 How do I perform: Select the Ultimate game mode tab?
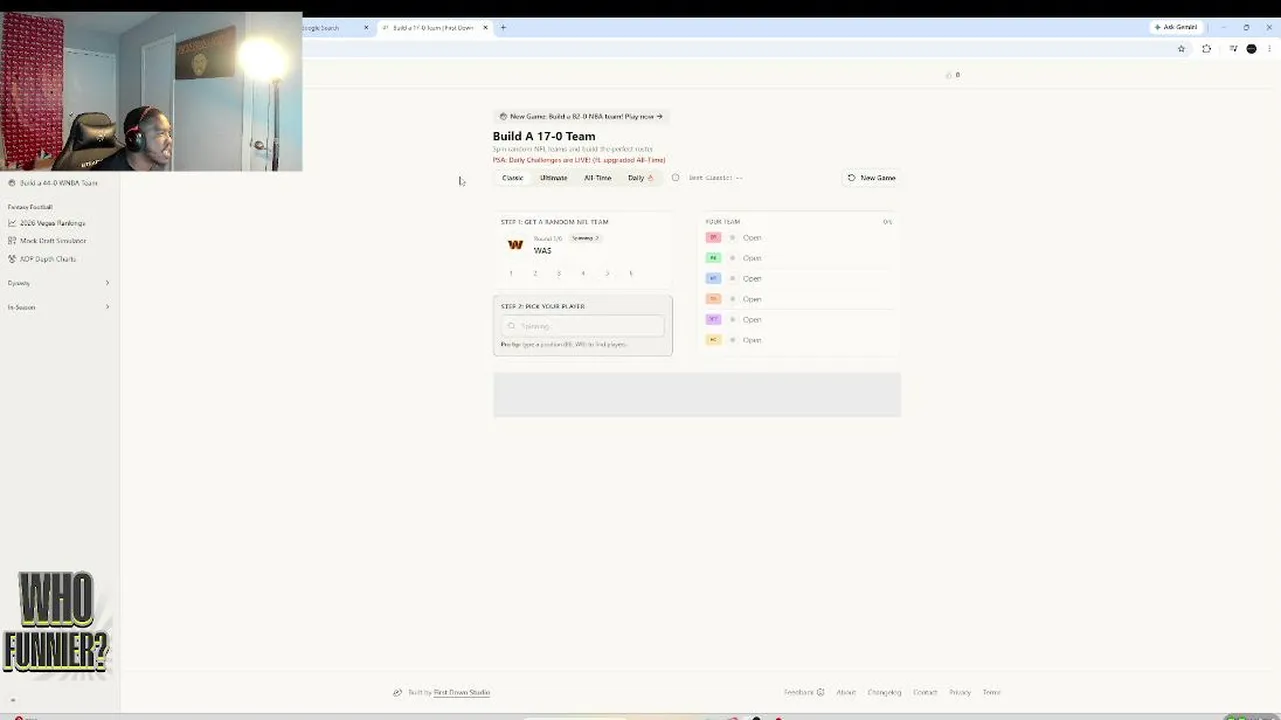tap(553, 178)
